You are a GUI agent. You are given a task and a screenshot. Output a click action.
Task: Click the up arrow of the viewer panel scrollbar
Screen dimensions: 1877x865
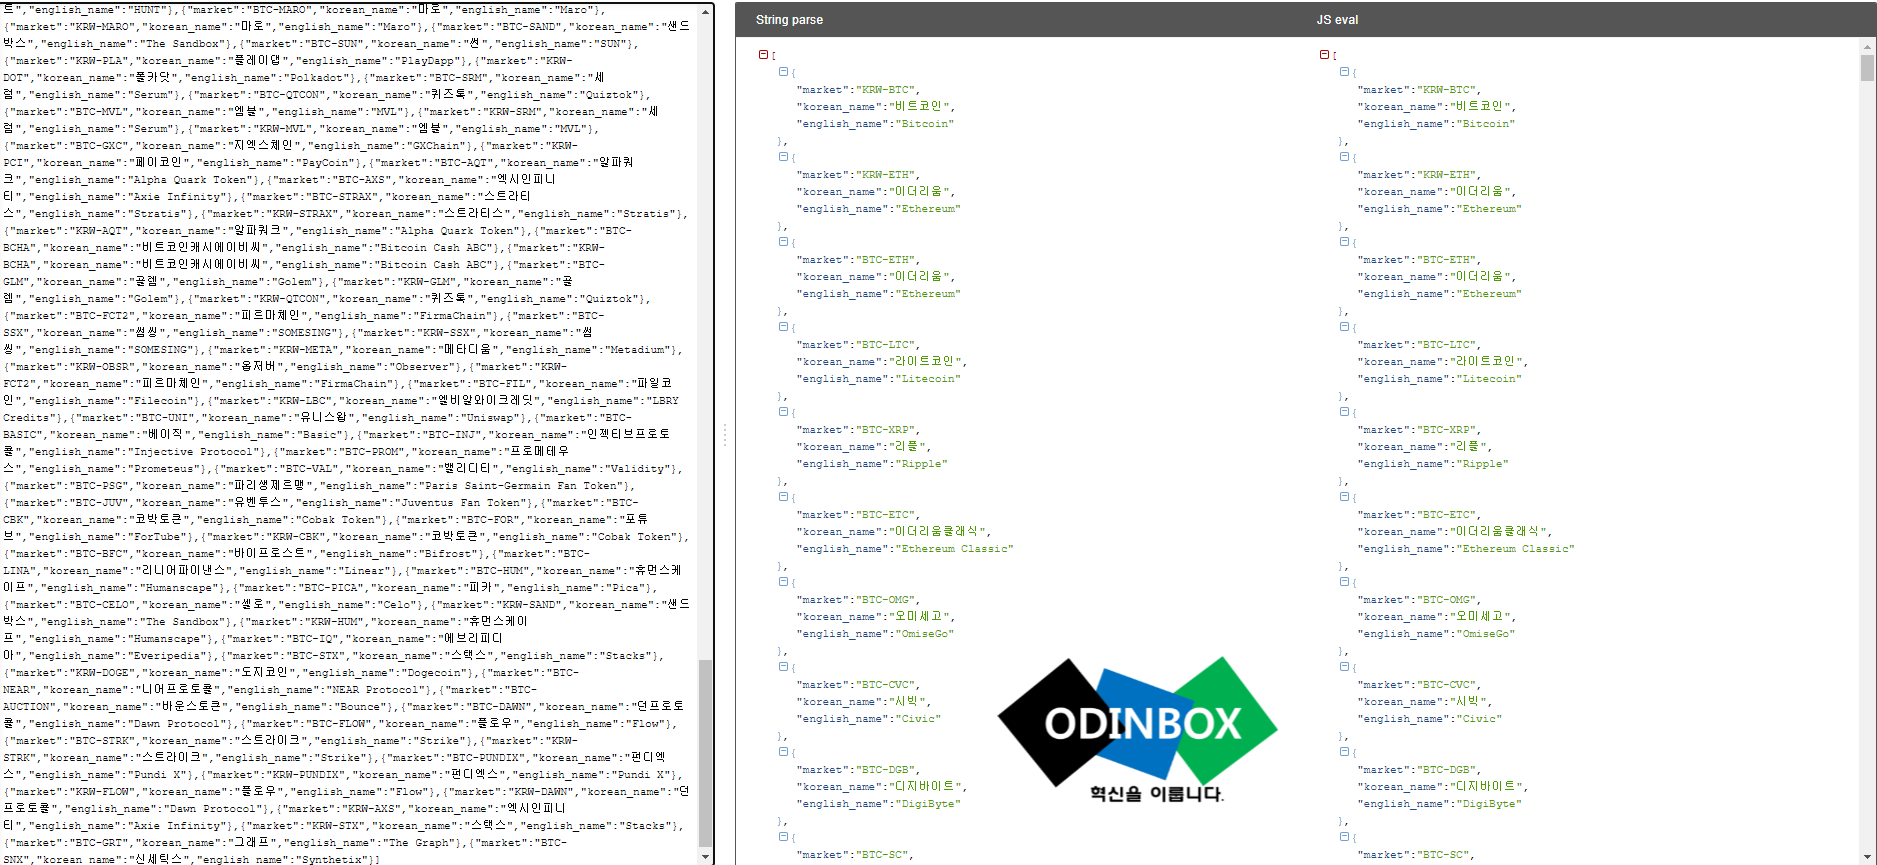click(x=1867, y=46)
